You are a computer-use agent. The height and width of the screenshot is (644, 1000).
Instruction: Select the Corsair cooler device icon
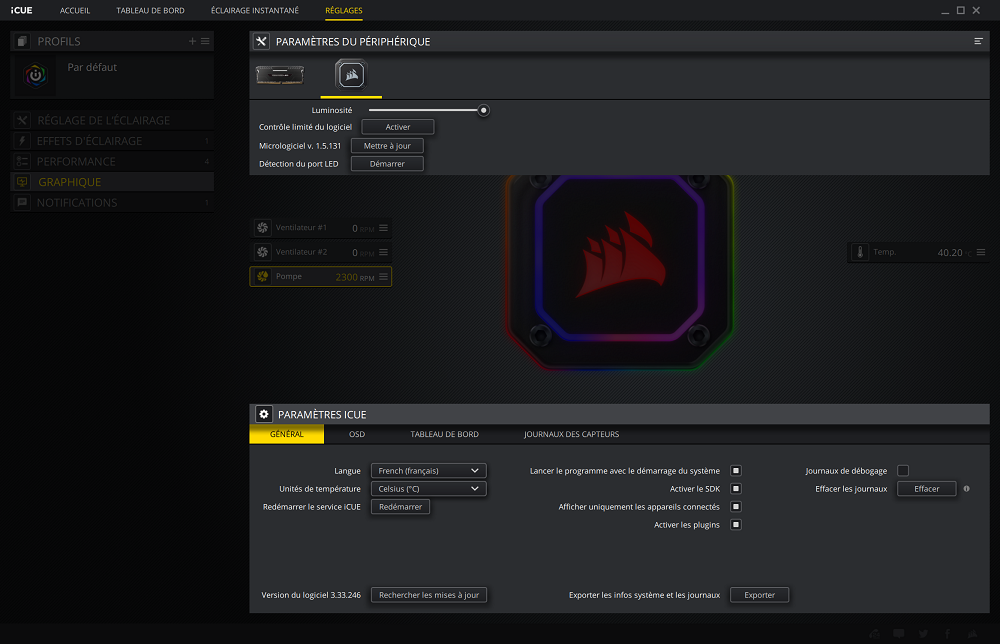coord(351,75)
